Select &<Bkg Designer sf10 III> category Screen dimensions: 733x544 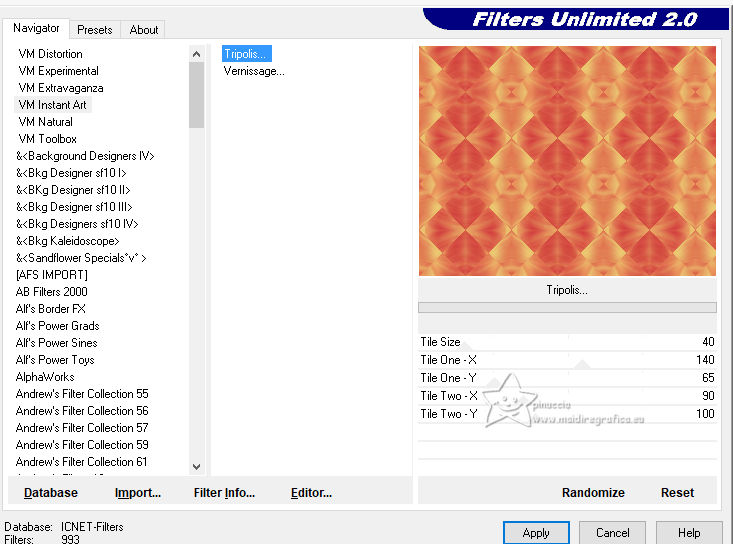74,207
